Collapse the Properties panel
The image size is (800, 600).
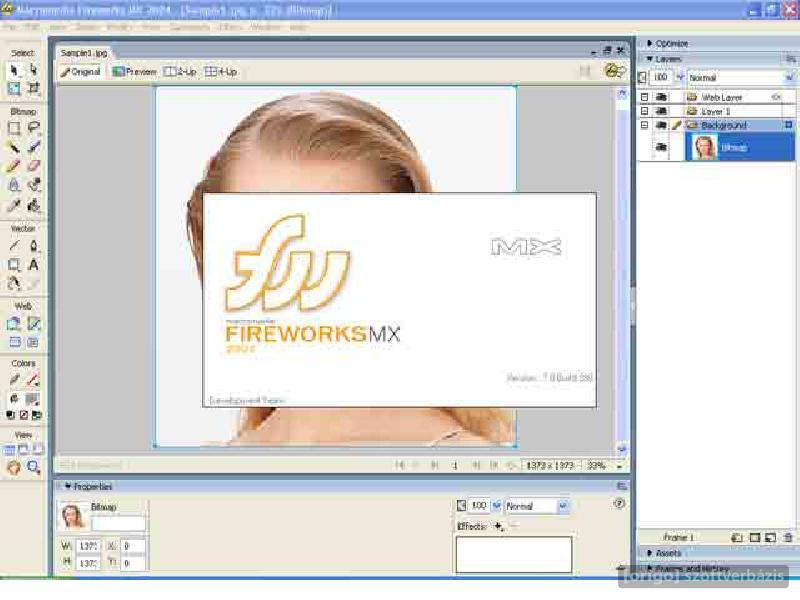tap(68, 486)
